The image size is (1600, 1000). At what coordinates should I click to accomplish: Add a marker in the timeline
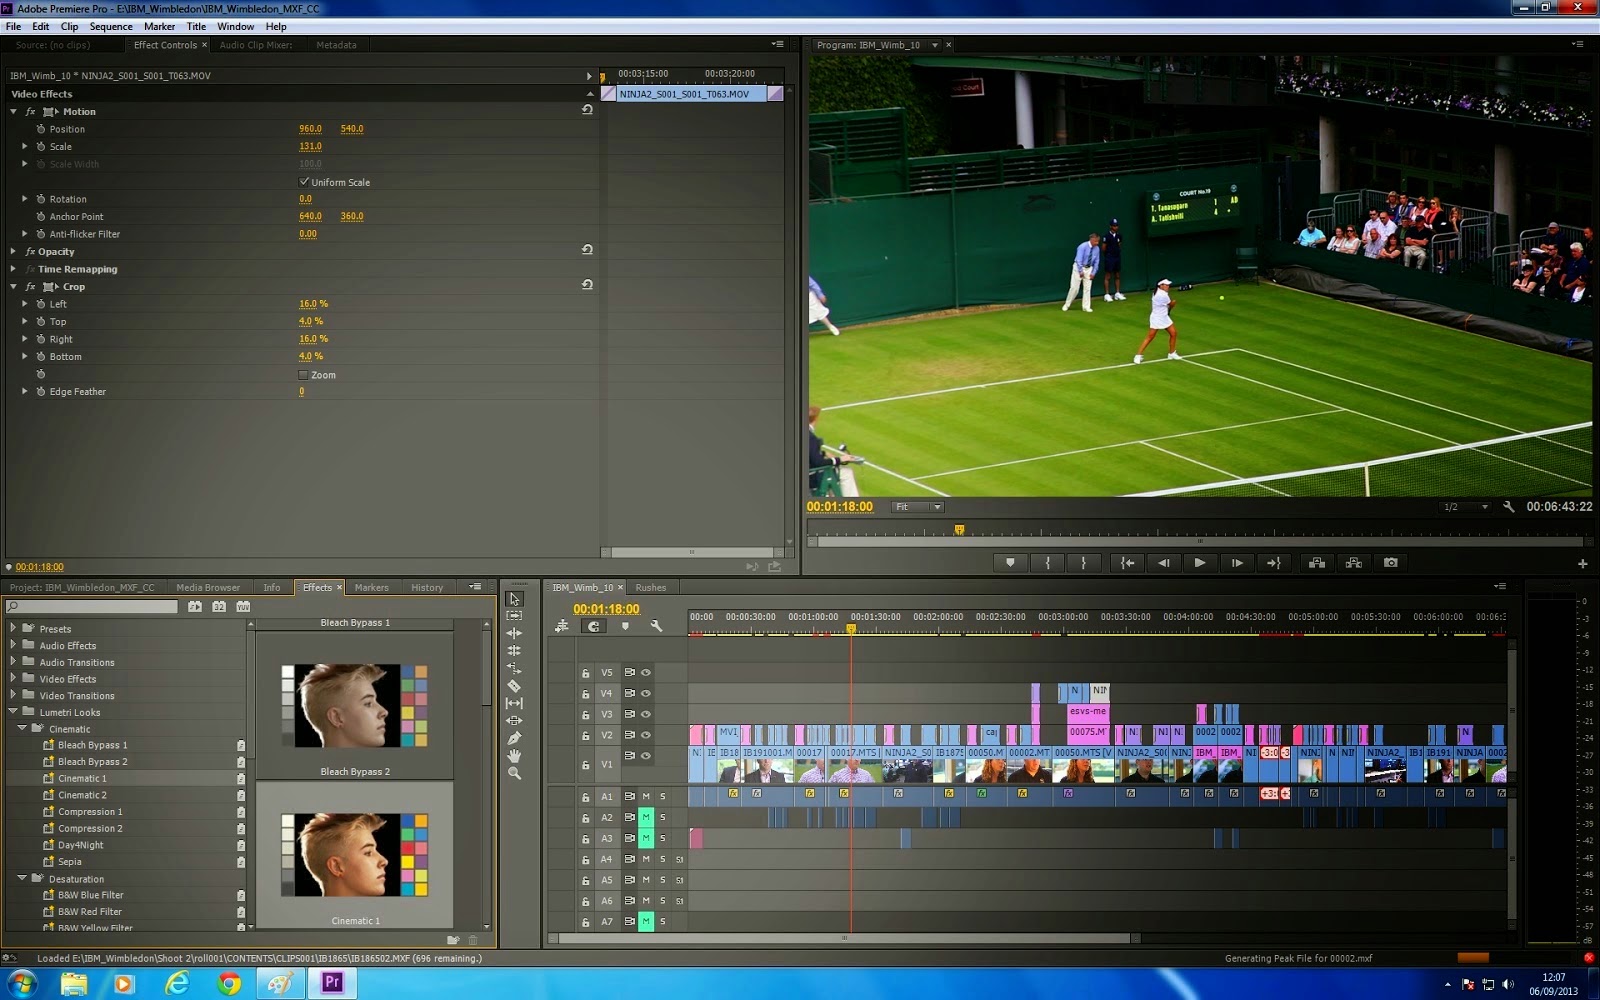[x=625, y=626]
